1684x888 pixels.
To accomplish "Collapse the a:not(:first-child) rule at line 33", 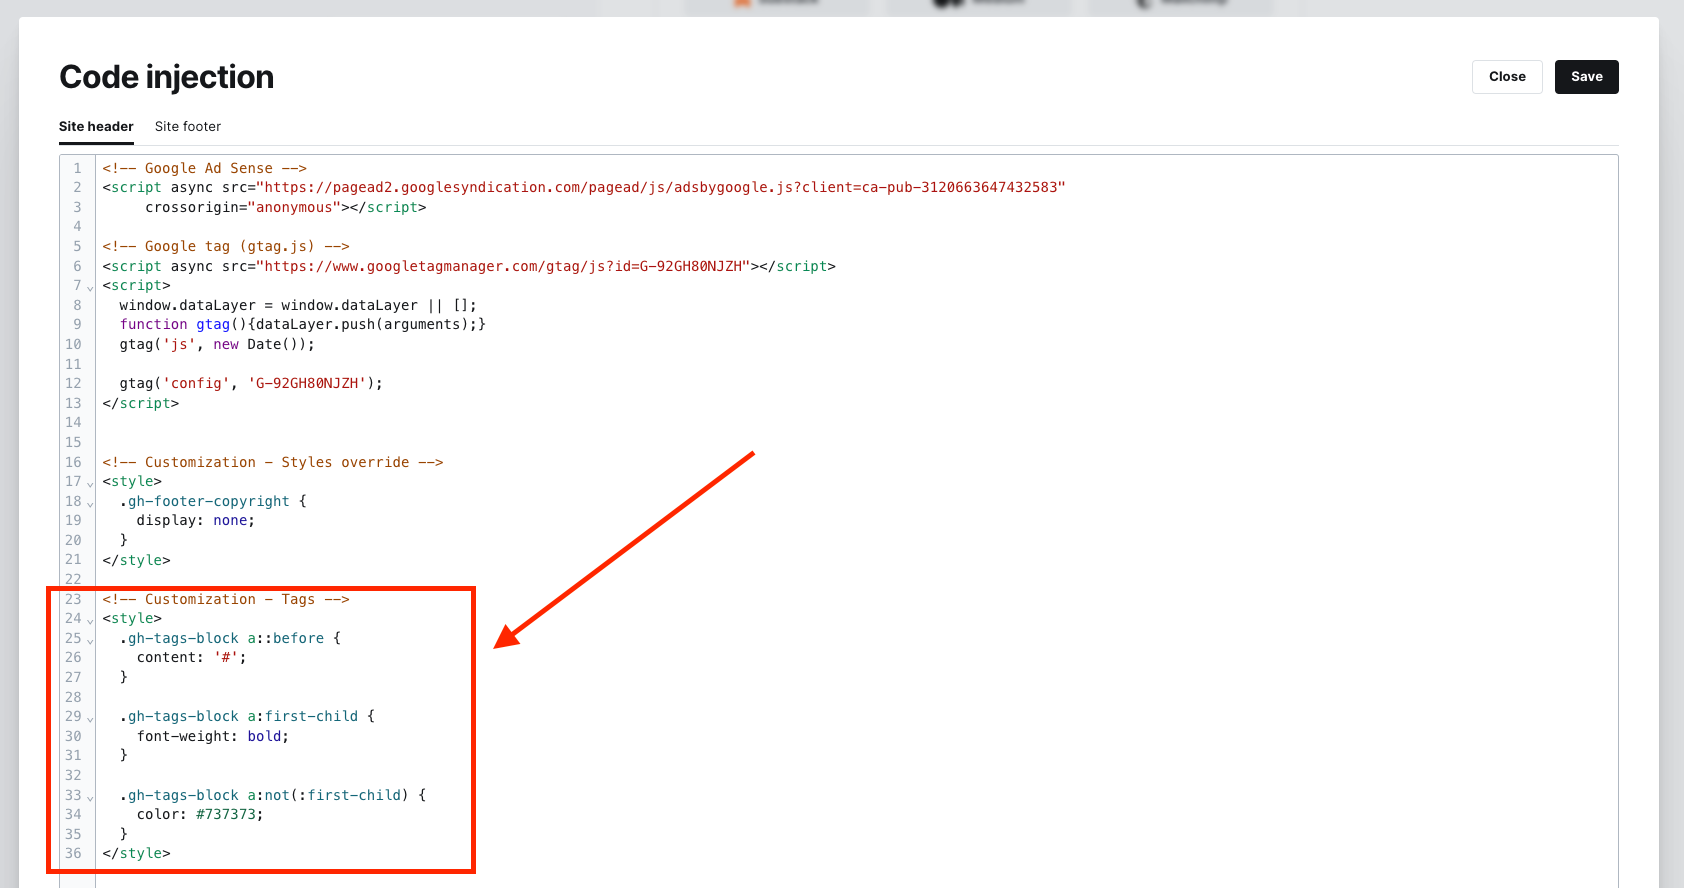I will click(x=90, y=797).
